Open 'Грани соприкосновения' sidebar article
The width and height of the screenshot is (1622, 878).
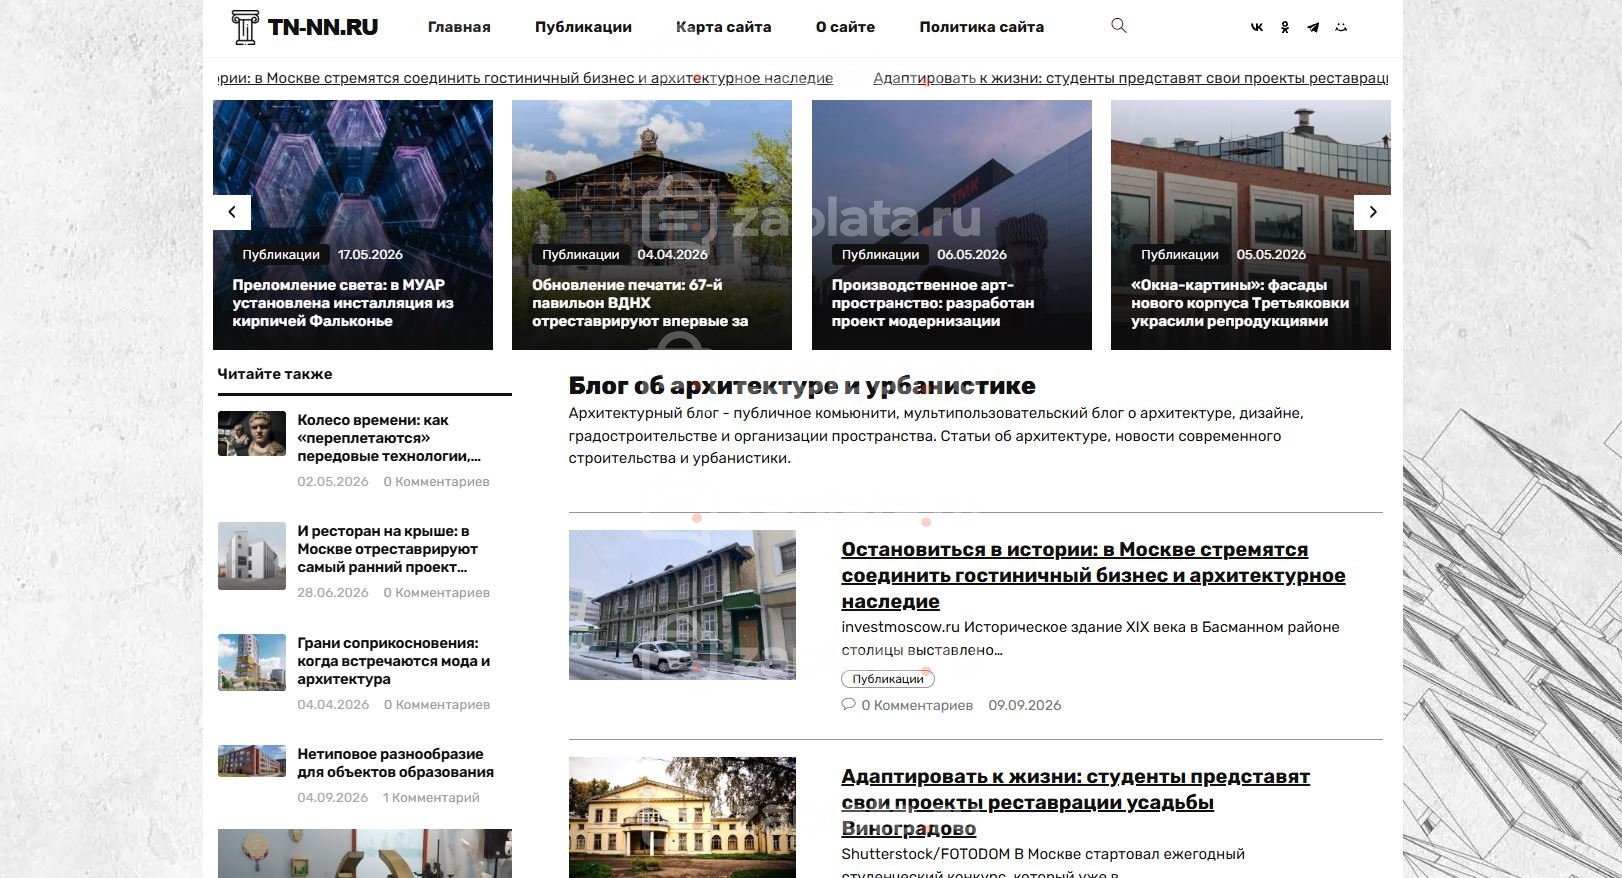[393, 661]
